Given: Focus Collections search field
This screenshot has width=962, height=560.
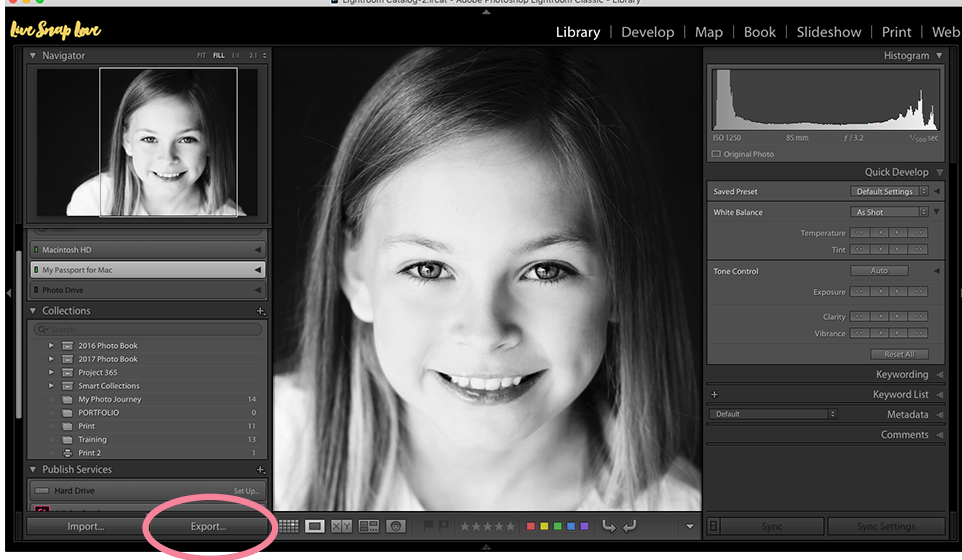Looking at the screenshot, I should [x=148, y=329].
